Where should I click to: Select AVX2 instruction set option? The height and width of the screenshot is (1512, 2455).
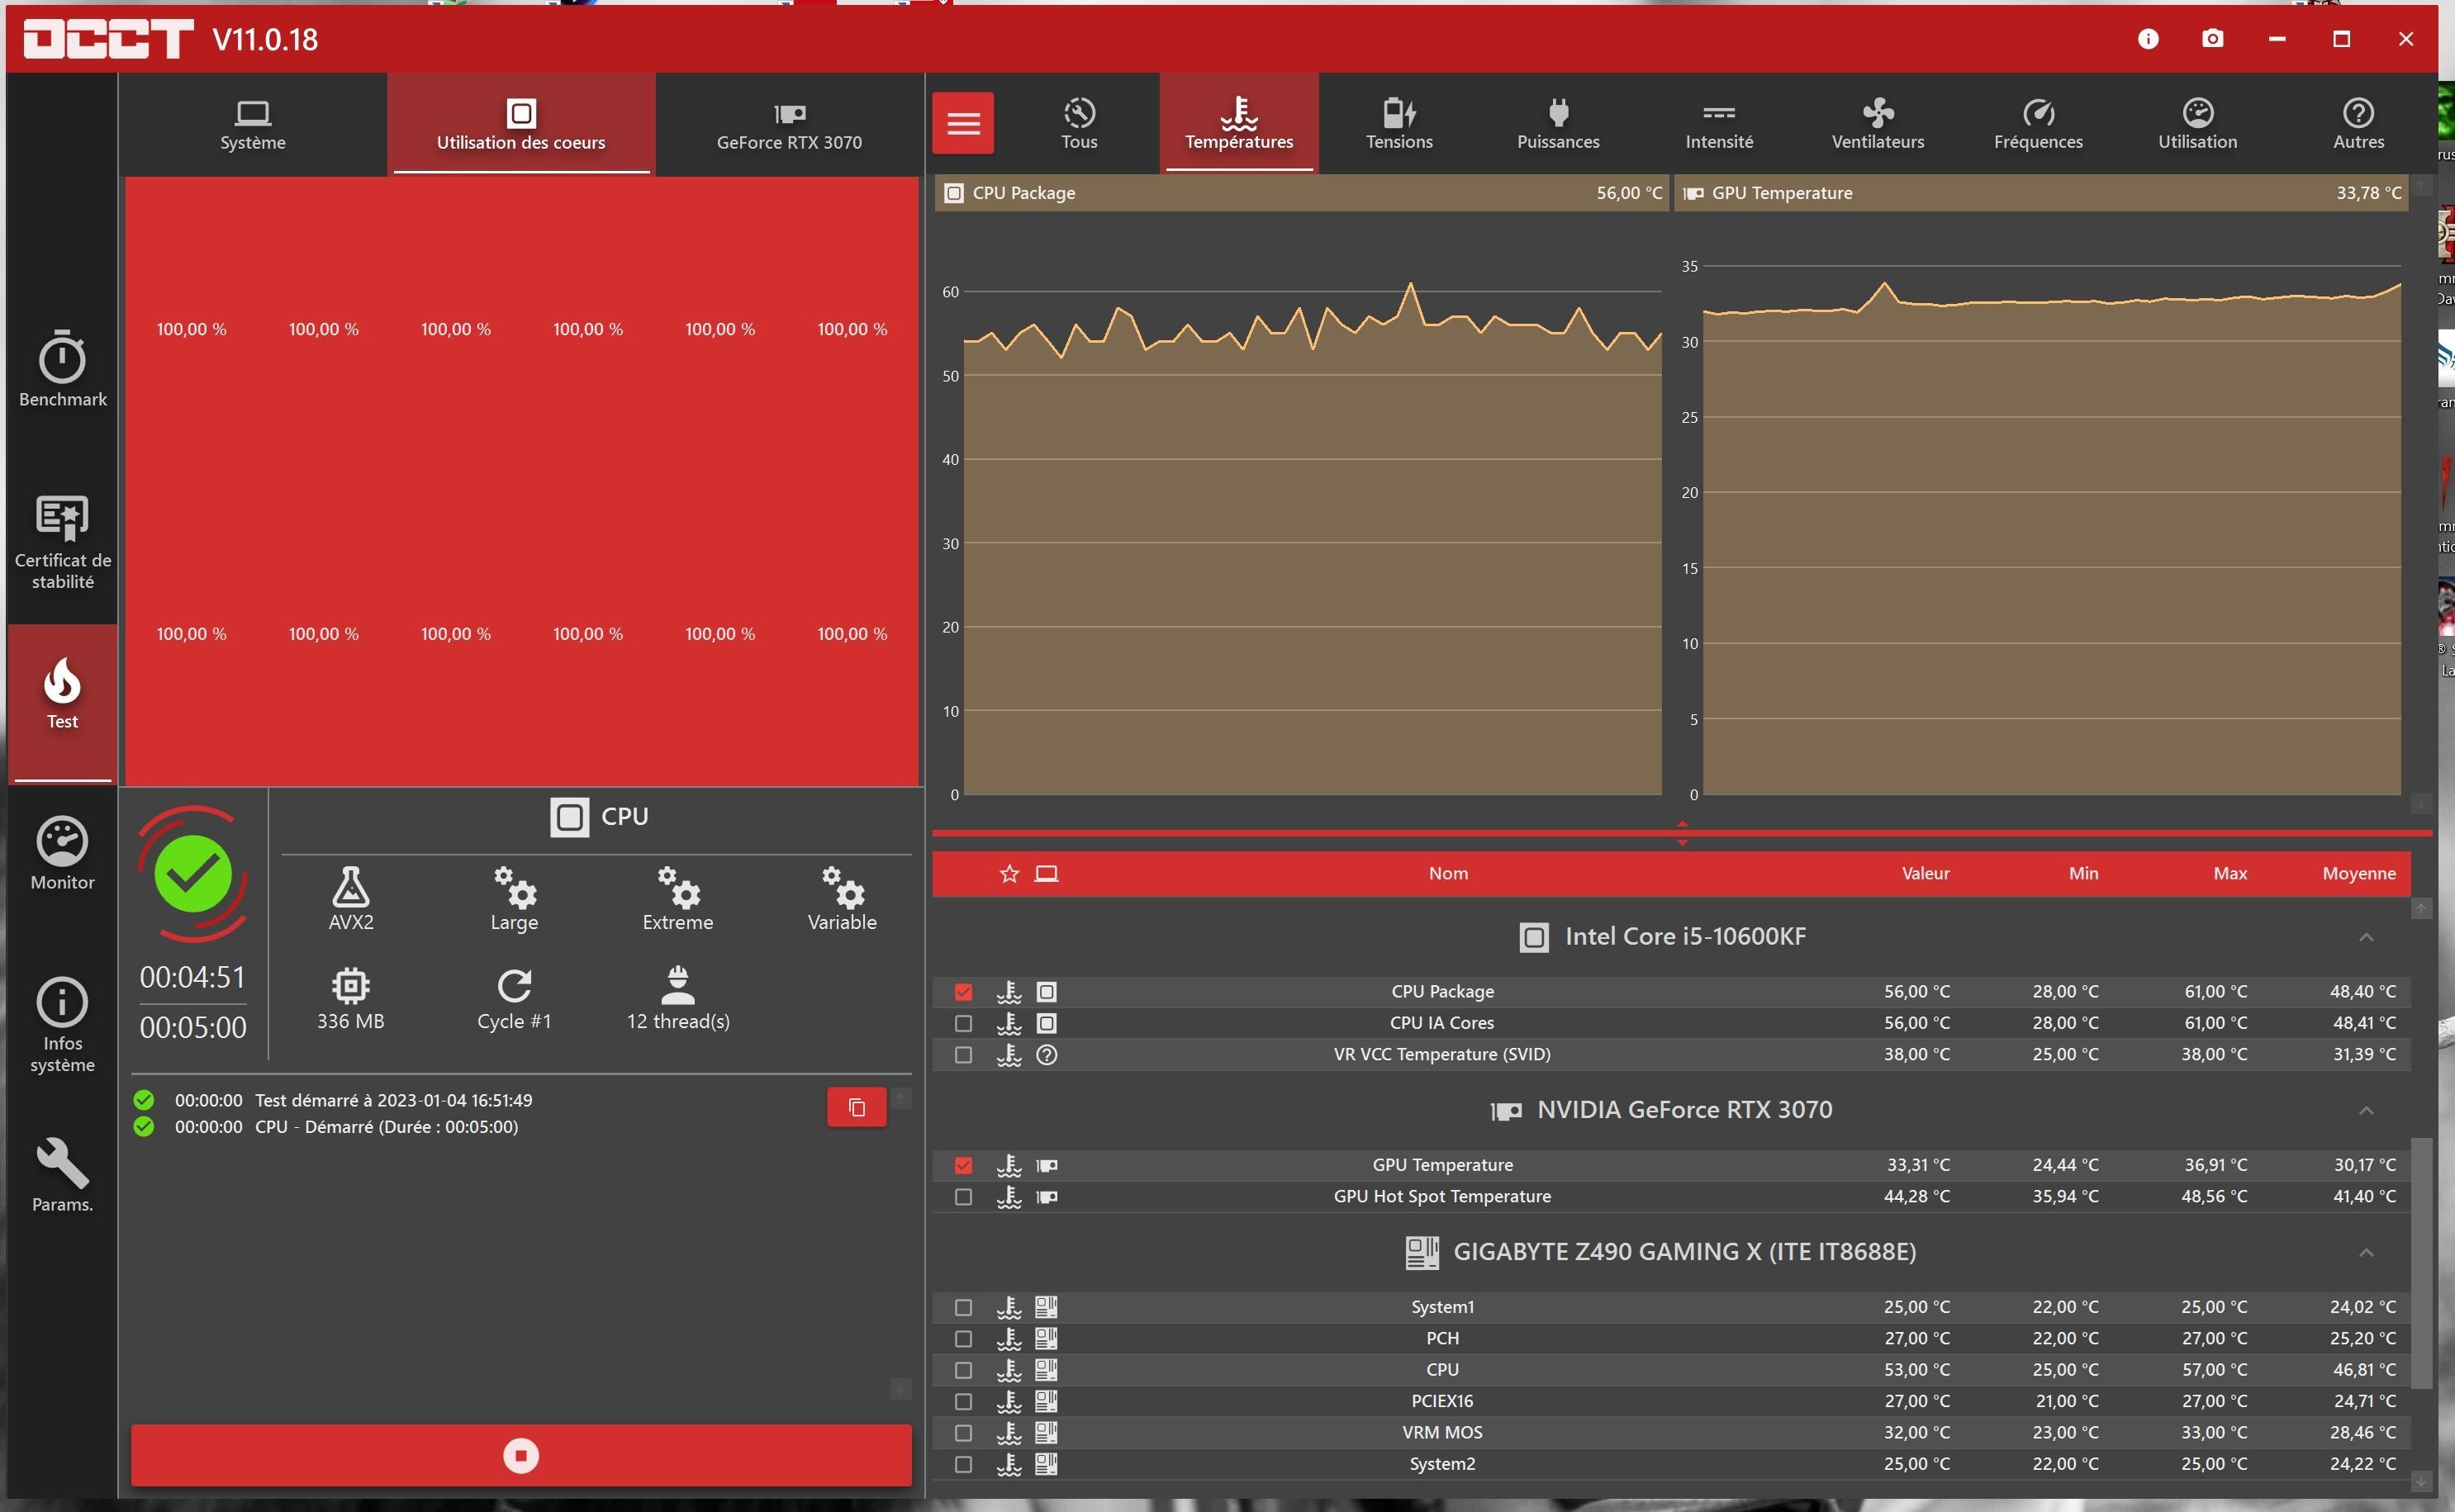[351, 899]
